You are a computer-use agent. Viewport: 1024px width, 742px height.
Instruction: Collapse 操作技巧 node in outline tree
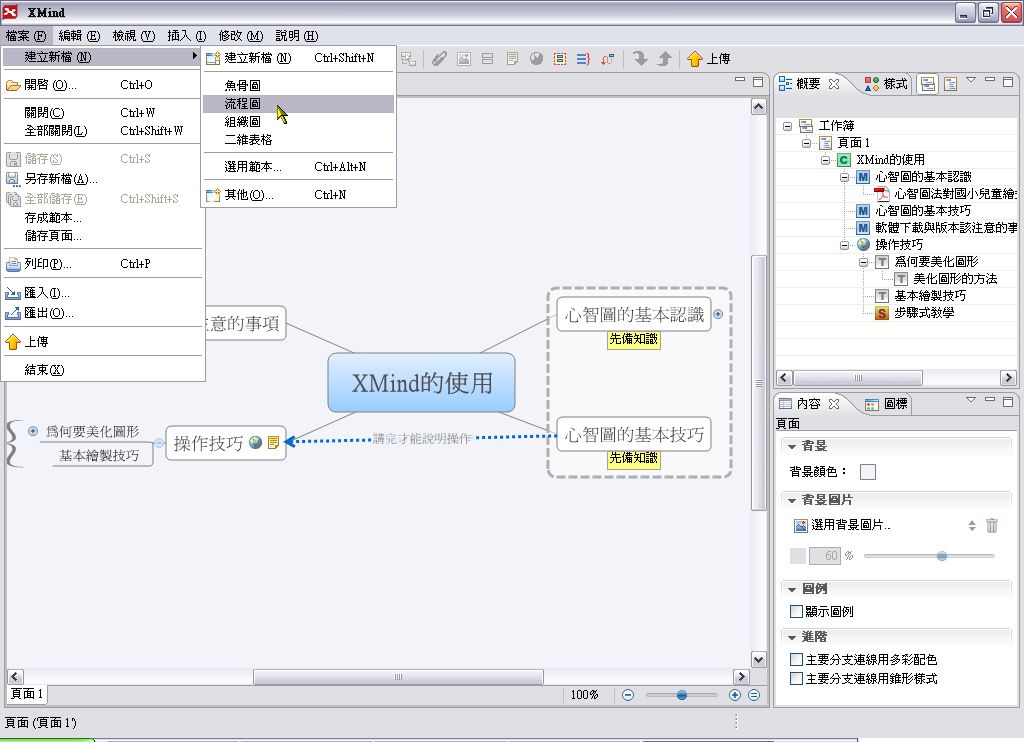pos(844,245)
